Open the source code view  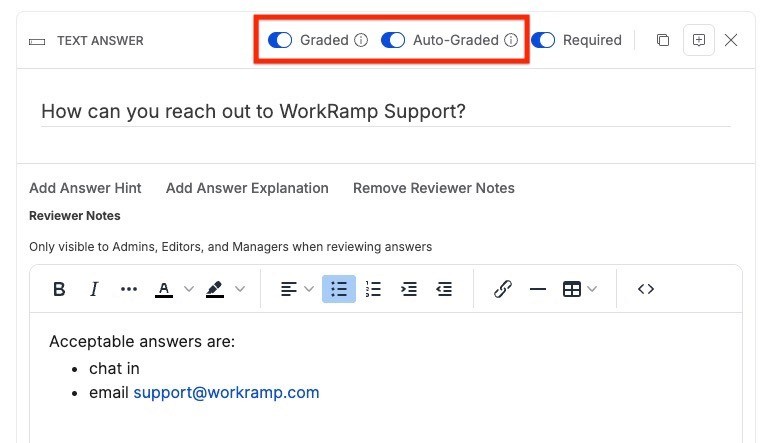pyautogui.click(x=646, y=289)
